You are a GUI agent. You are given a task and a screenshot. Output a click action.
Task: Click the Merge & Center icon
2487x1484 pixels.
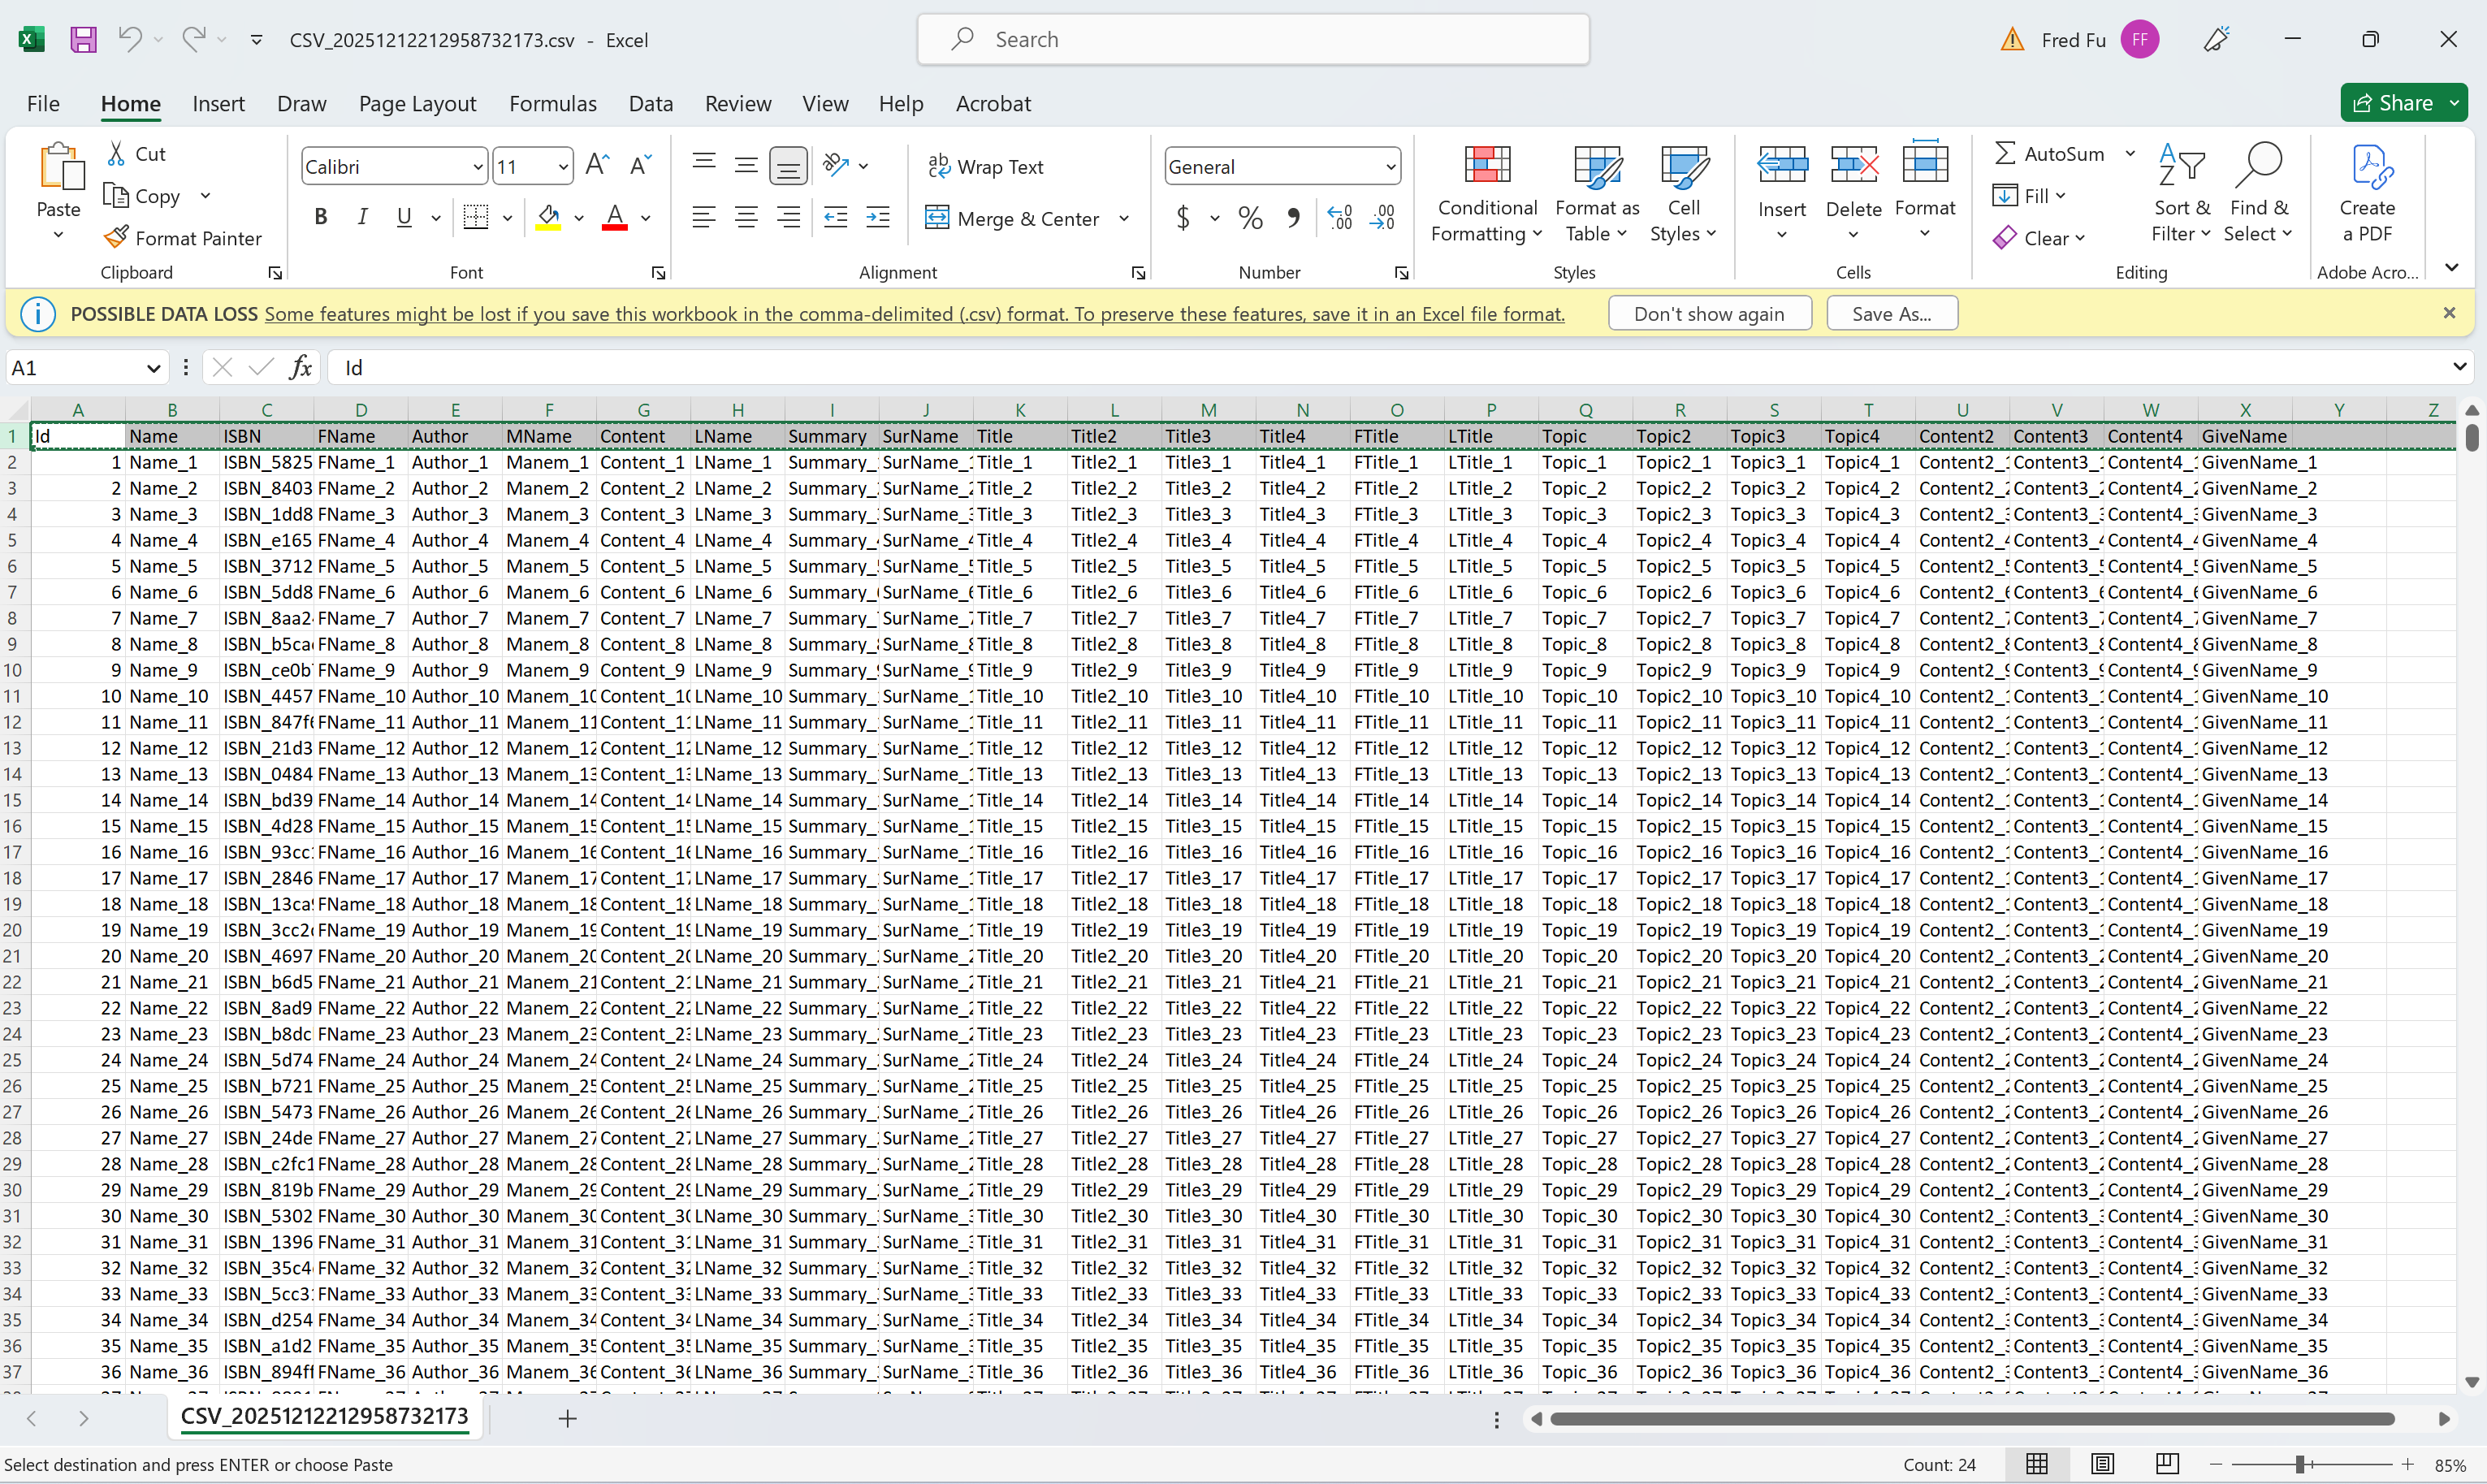tap(937, 218)
